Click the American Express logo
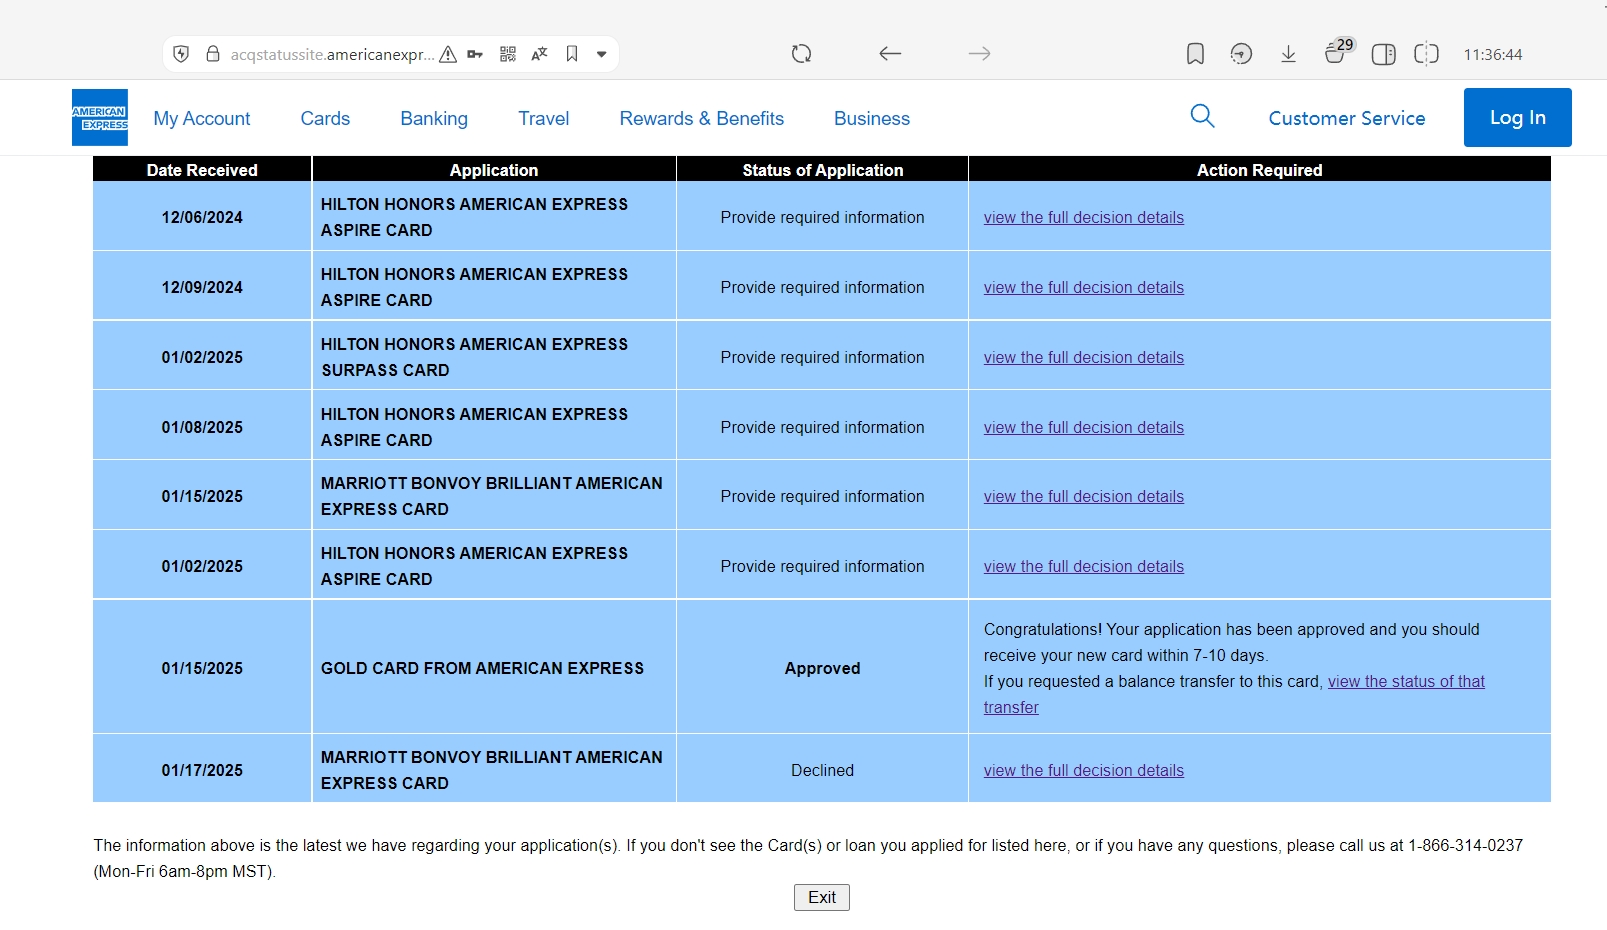The image size is (1607, 930). (x=100, y=117)
